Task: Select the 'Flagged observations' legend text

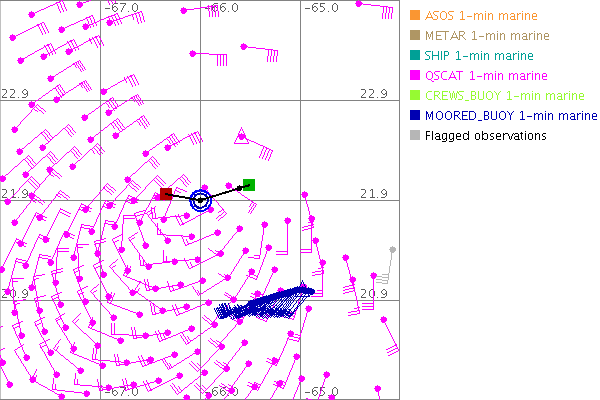Action: click(x=485, y=136)
